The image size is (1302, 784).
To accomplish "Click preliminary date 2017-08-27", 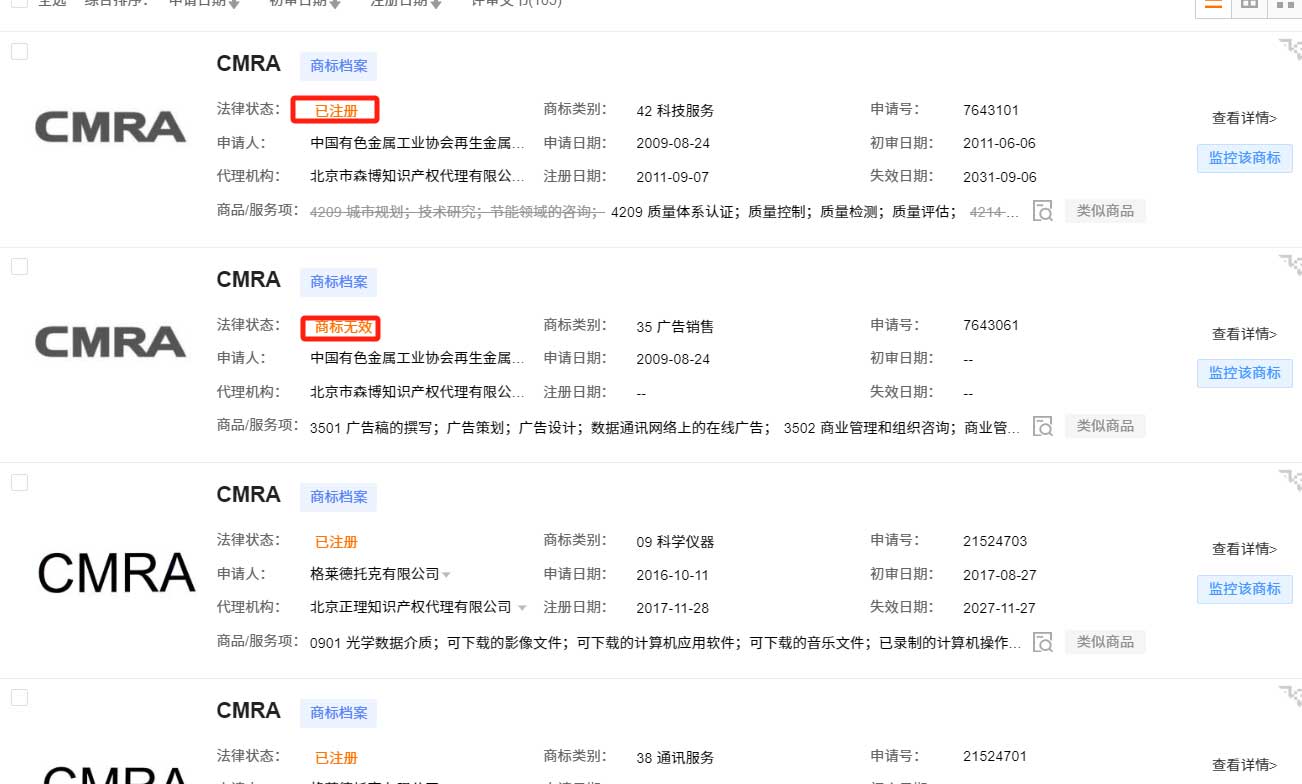I will (x=999, y=575).
